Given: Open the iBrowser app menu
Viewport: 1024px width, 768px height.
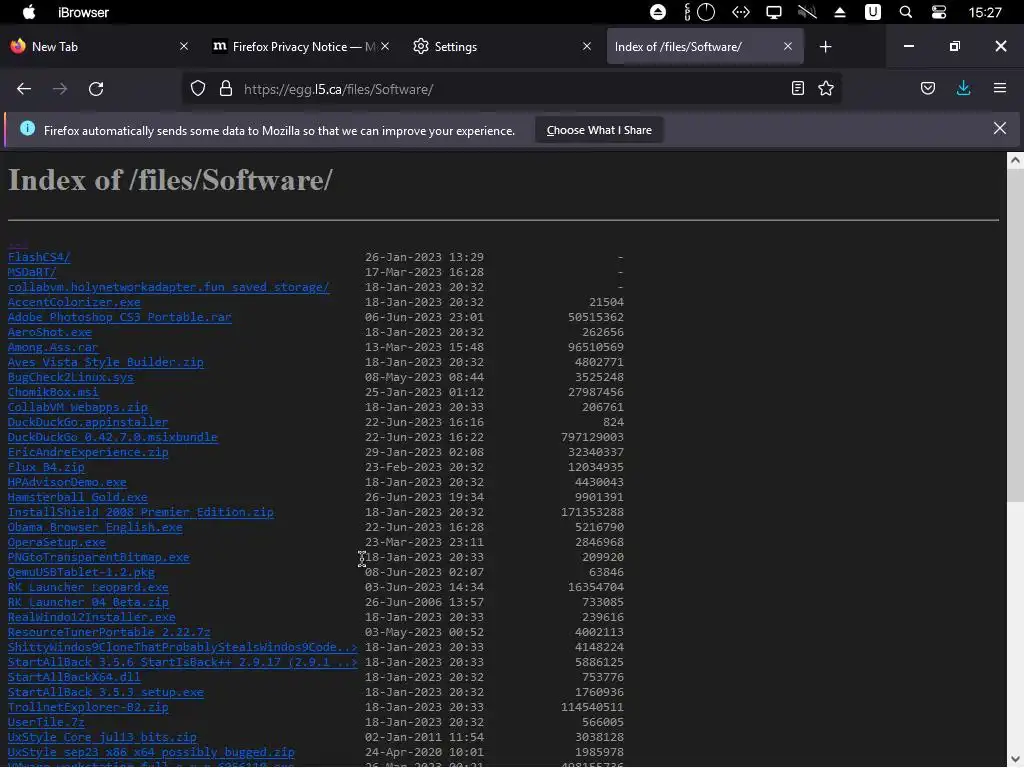Looking at the screenshot, I should coord(84,12).
